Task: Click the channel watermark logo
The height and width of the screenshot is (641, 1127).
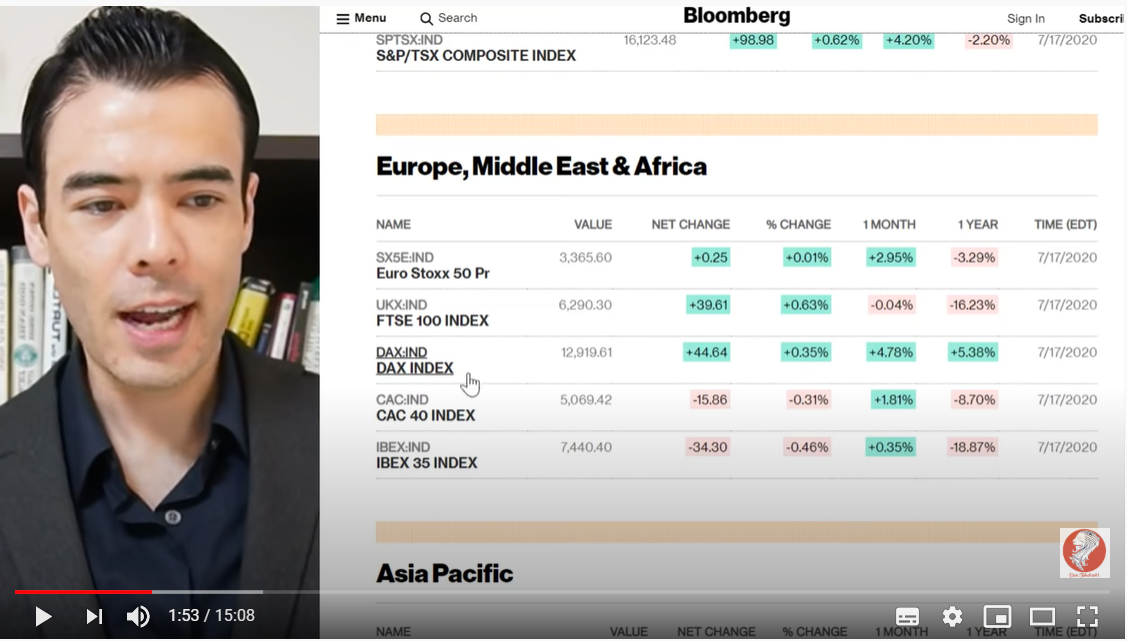Action: pyautogui.click(x=1085, y=553)
